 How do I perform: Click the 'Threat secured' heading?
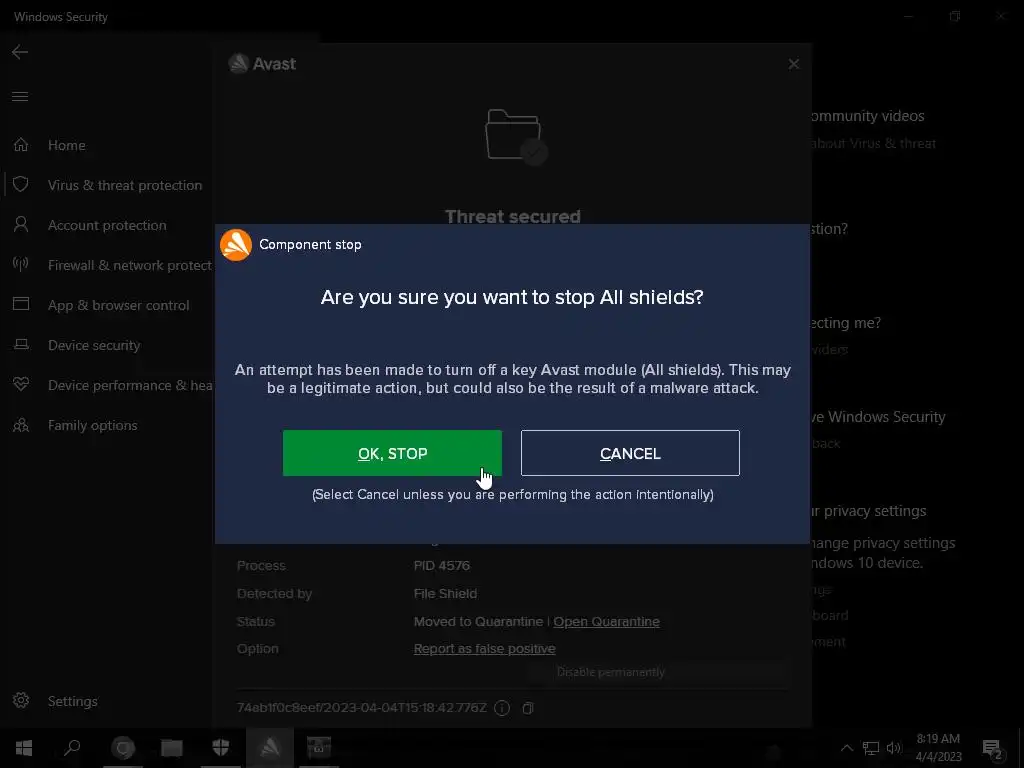click(513, 216)
